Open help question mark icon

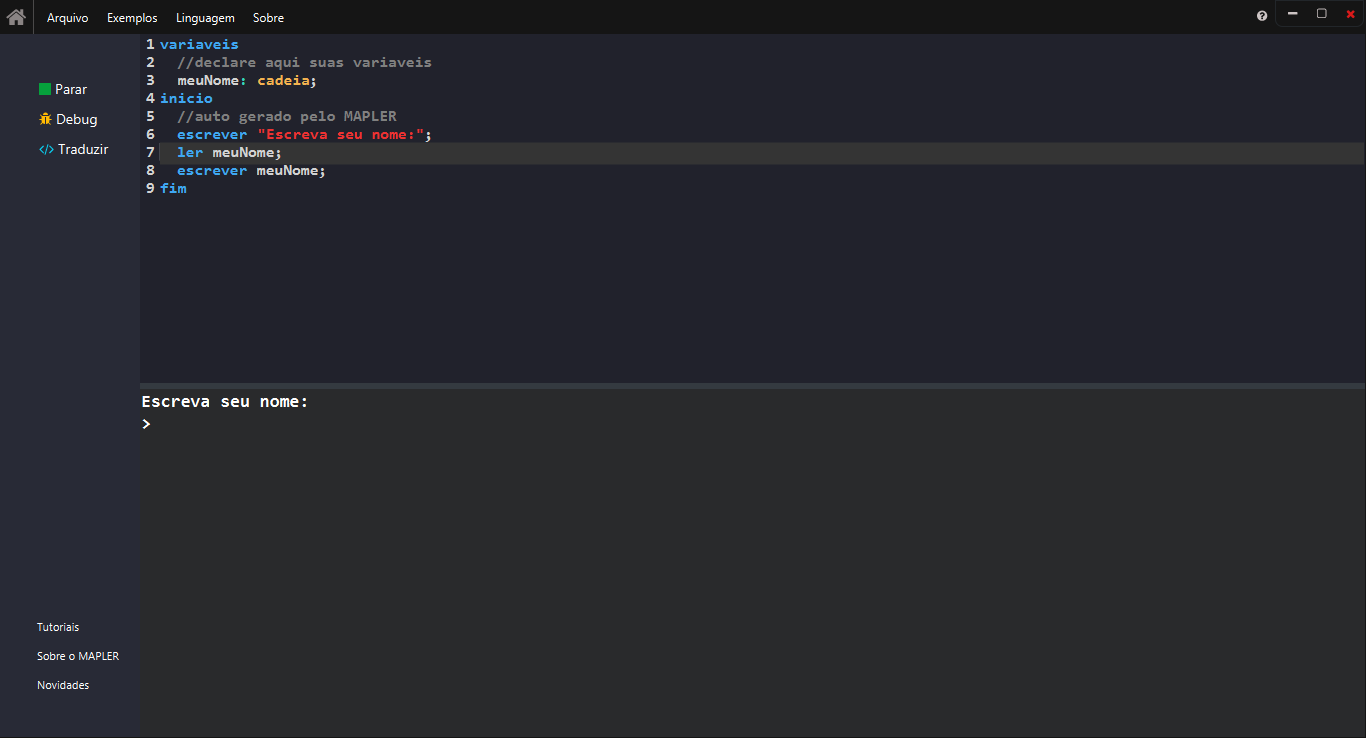point(1262,15)
